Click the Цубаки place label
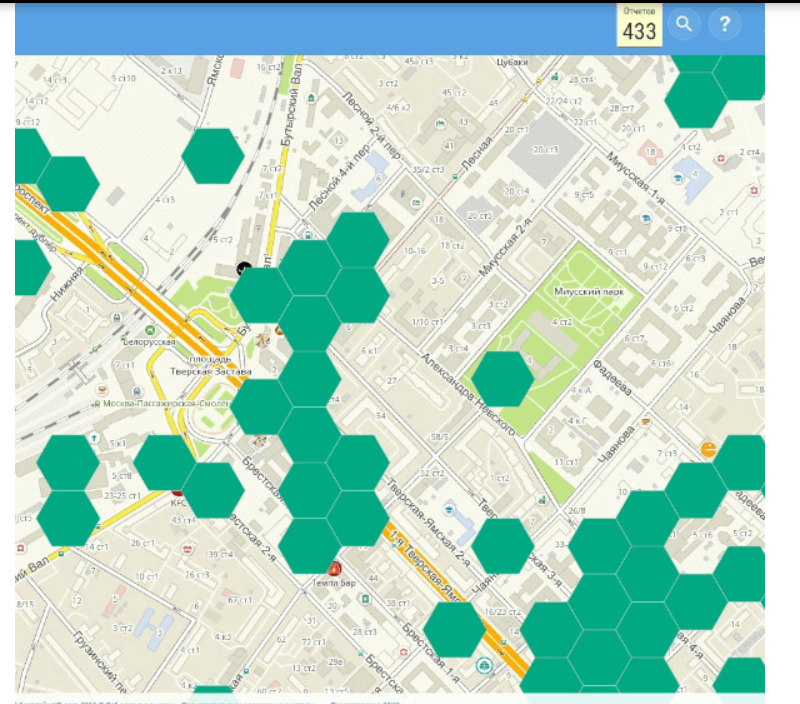This screenshot has height=704, width=800. (x=512, y=62)
